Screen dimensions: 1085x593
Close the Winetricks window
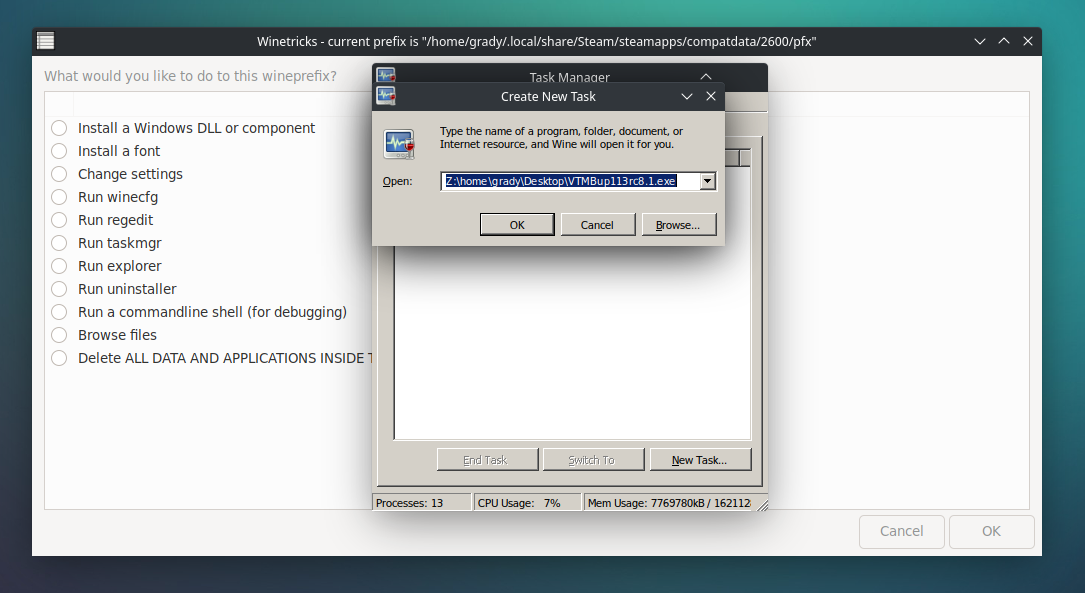tap(1028, 42)
